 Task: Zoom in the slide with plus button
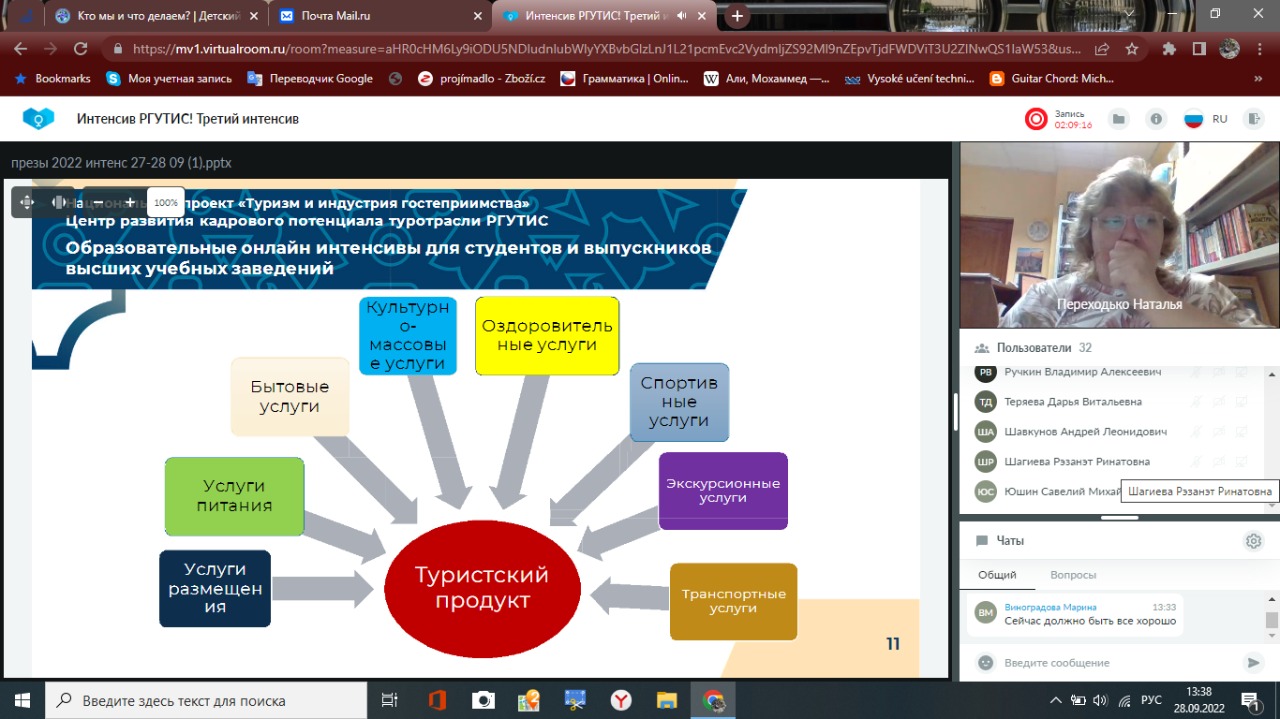click(x=130, y=202)
